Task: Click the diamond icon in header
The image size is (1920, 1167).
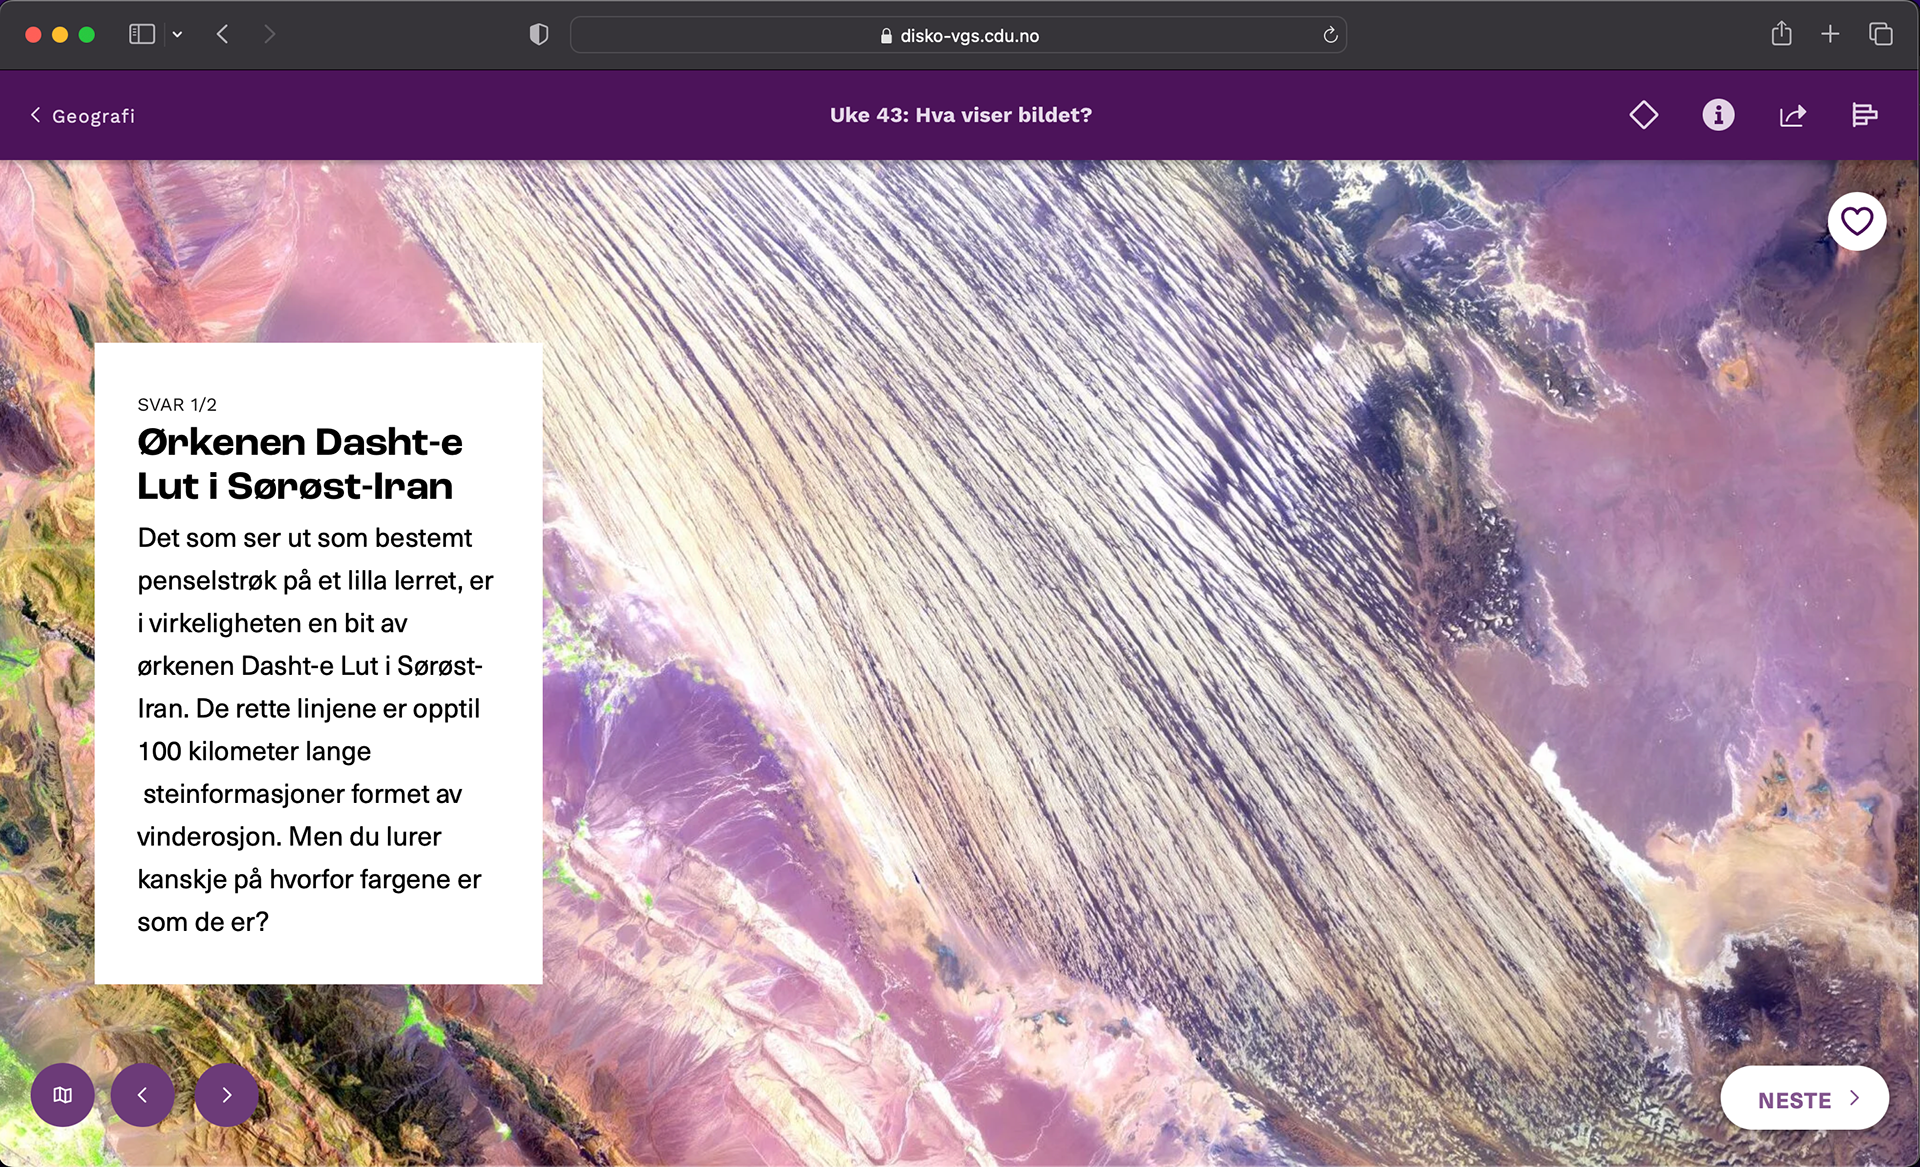Action: (x=1643, y=115)
